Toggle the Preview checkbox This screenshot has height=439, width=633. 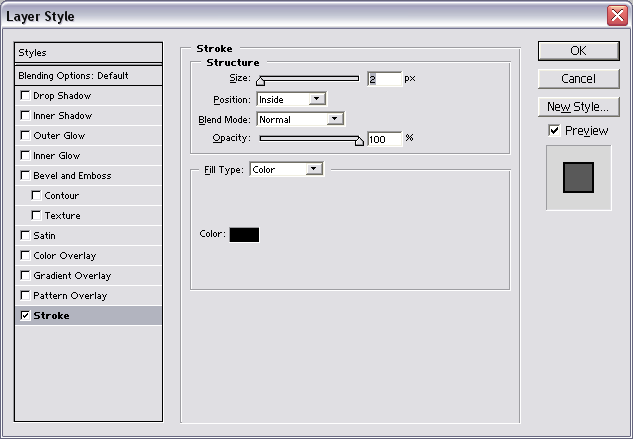pos(554,130)
